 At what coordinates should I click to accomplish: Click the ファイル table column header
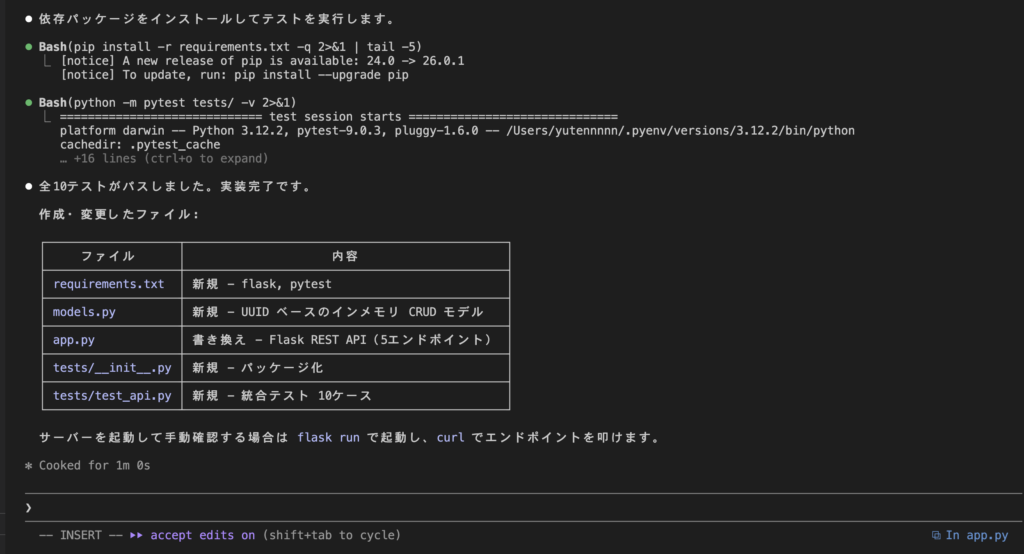(x=108, y=256)
